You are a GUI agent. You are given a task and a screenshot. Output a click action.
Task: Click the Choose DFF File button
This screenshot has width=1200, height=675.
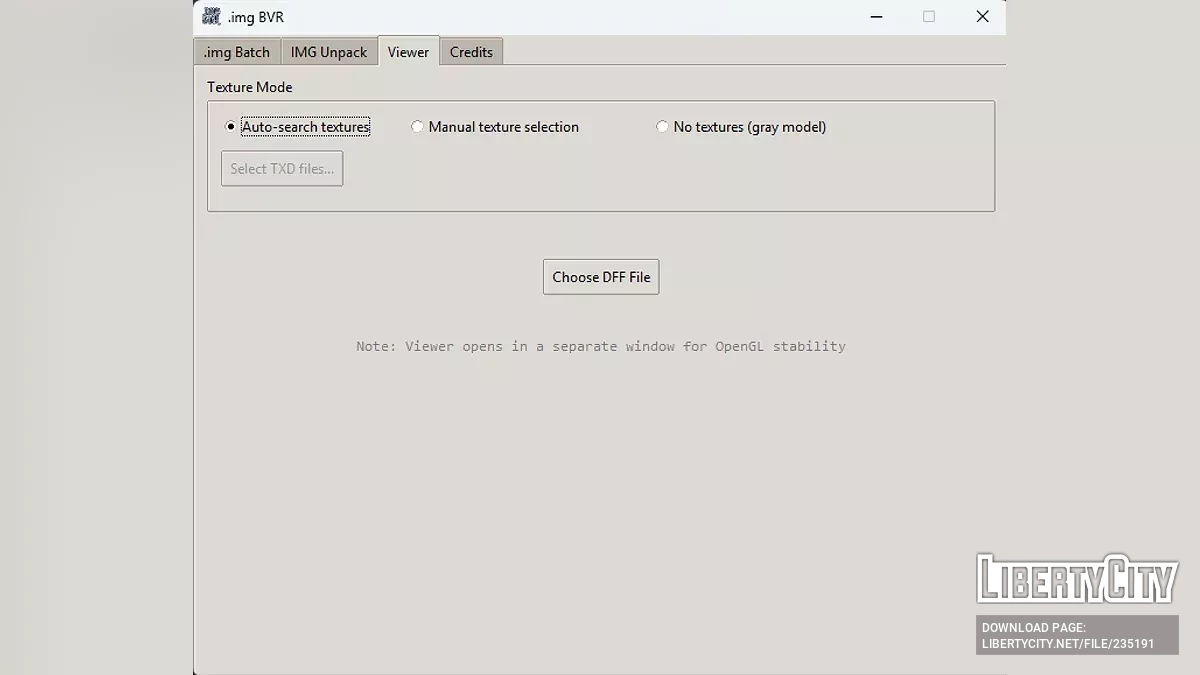pyautogui.click(x=601, y=277)
